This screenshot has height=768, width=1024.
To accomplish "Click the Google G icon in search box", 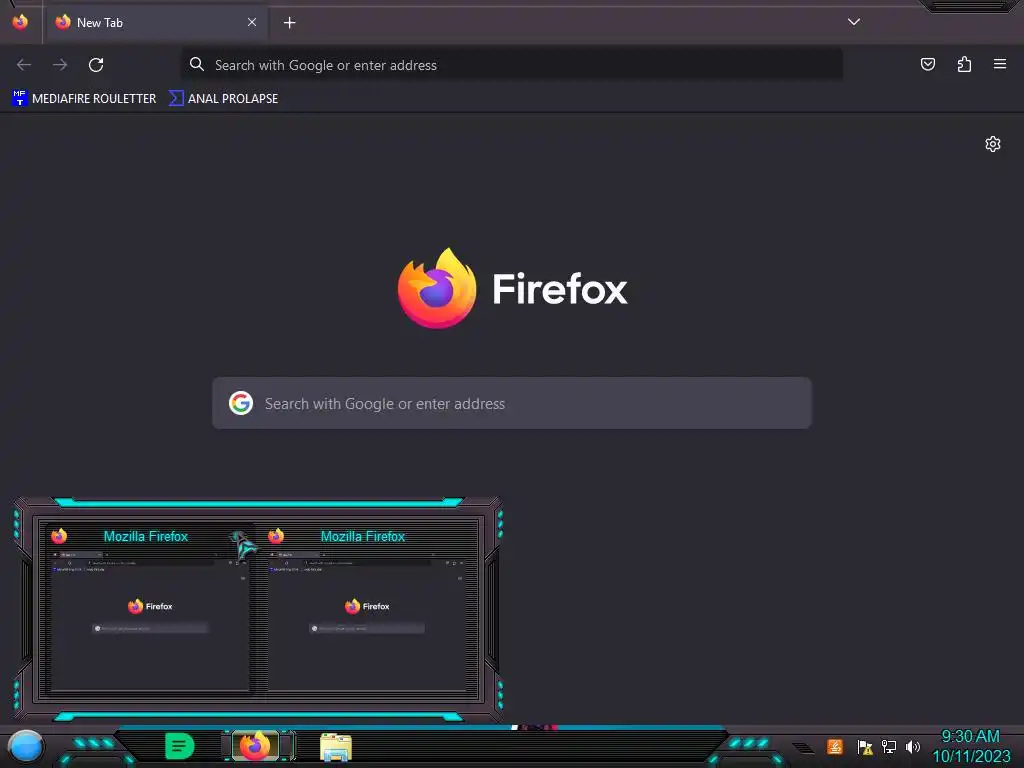I will click(x=241, y=403).
